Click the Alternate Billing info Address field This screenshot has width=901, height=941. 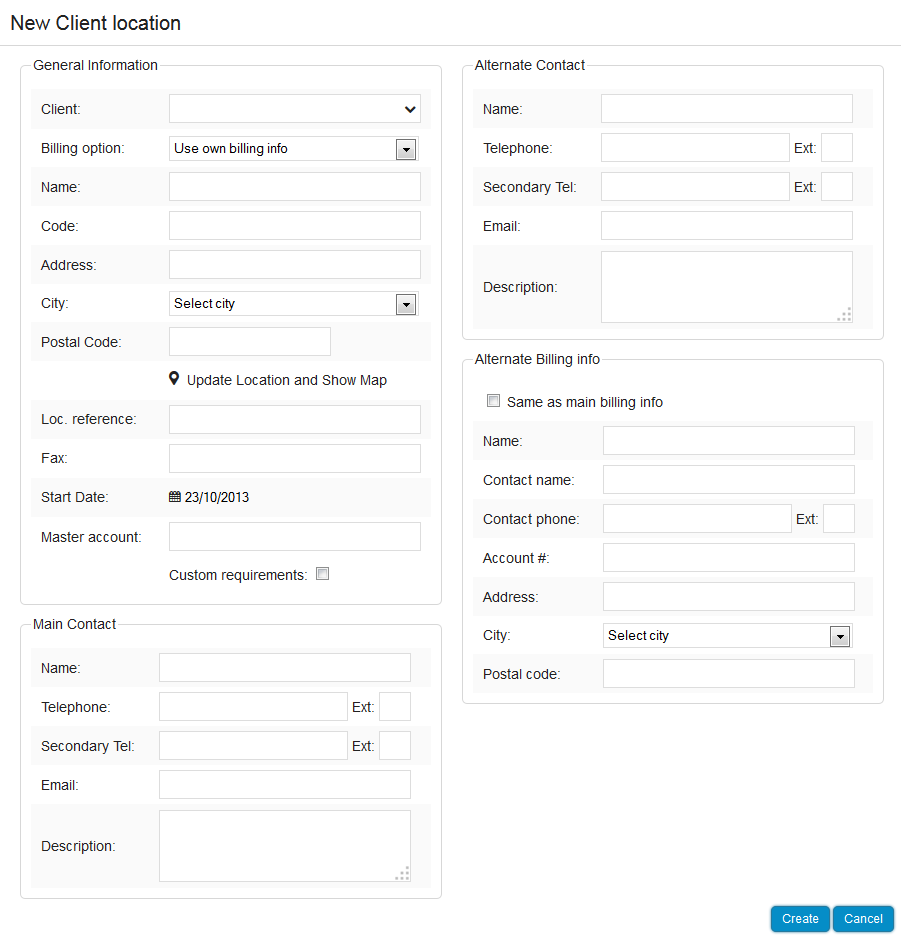pyautogui.click(x=729, y=597)
